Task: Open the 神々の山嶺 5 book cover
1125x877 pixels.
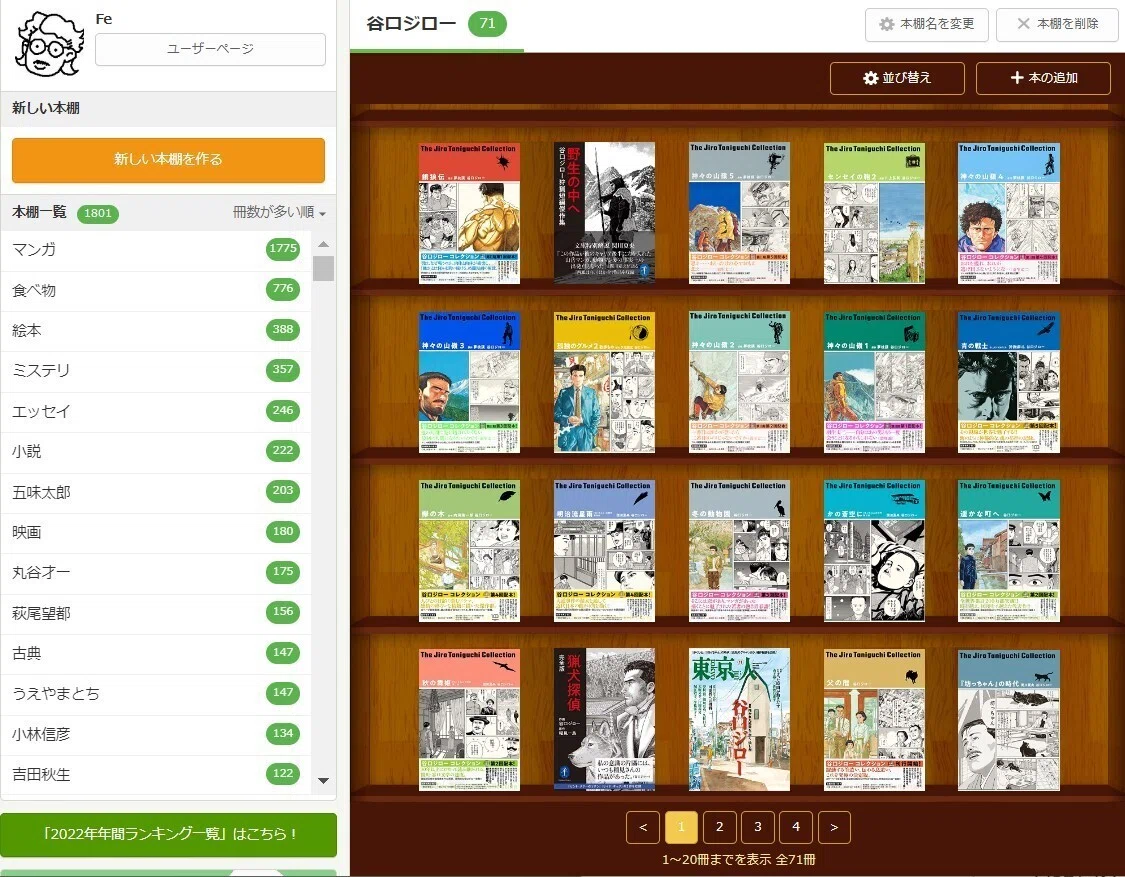Action: pos(739,213)
